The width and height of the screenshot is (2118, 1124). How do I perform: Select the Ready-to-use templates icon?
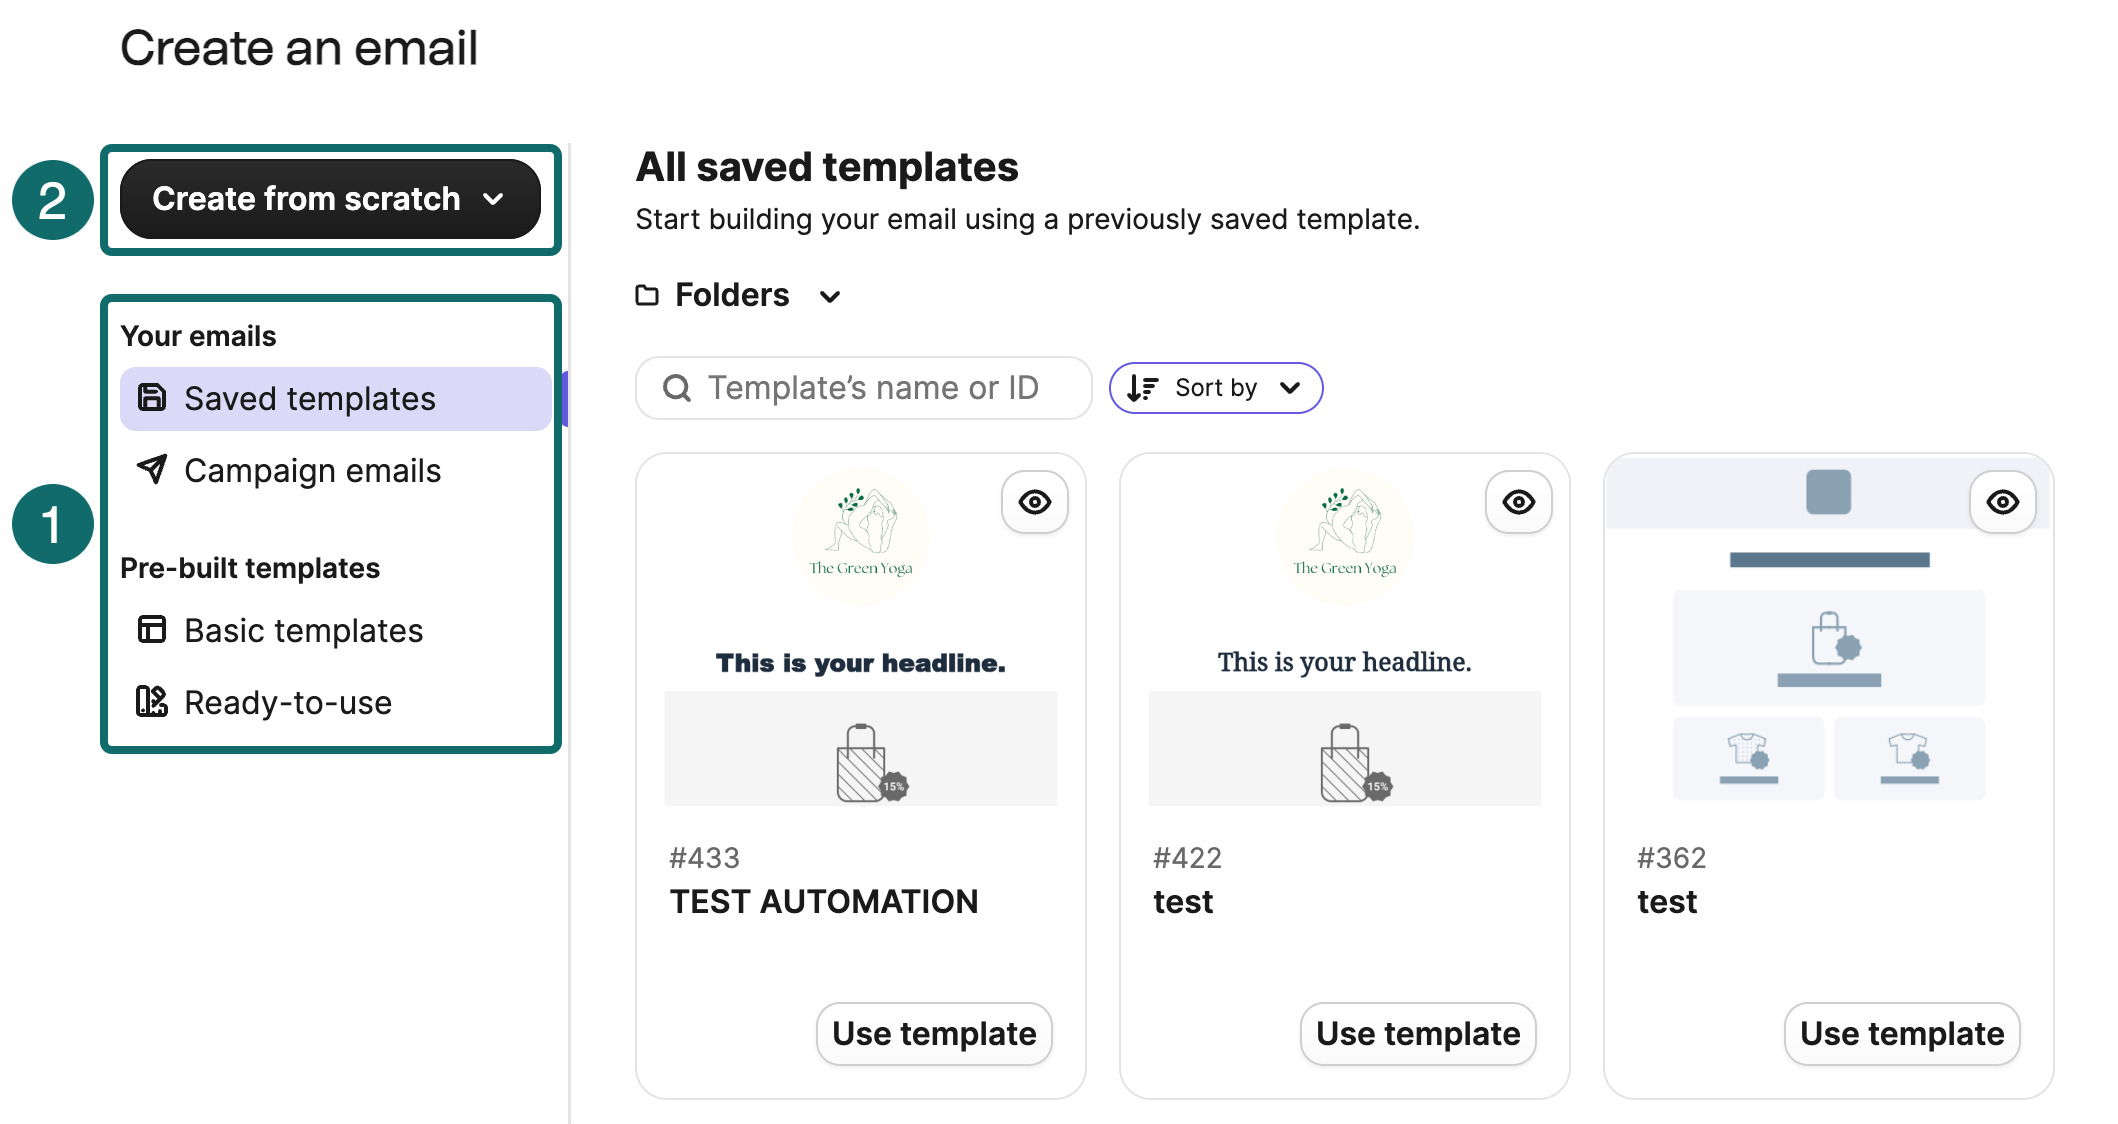pos(151,702)
